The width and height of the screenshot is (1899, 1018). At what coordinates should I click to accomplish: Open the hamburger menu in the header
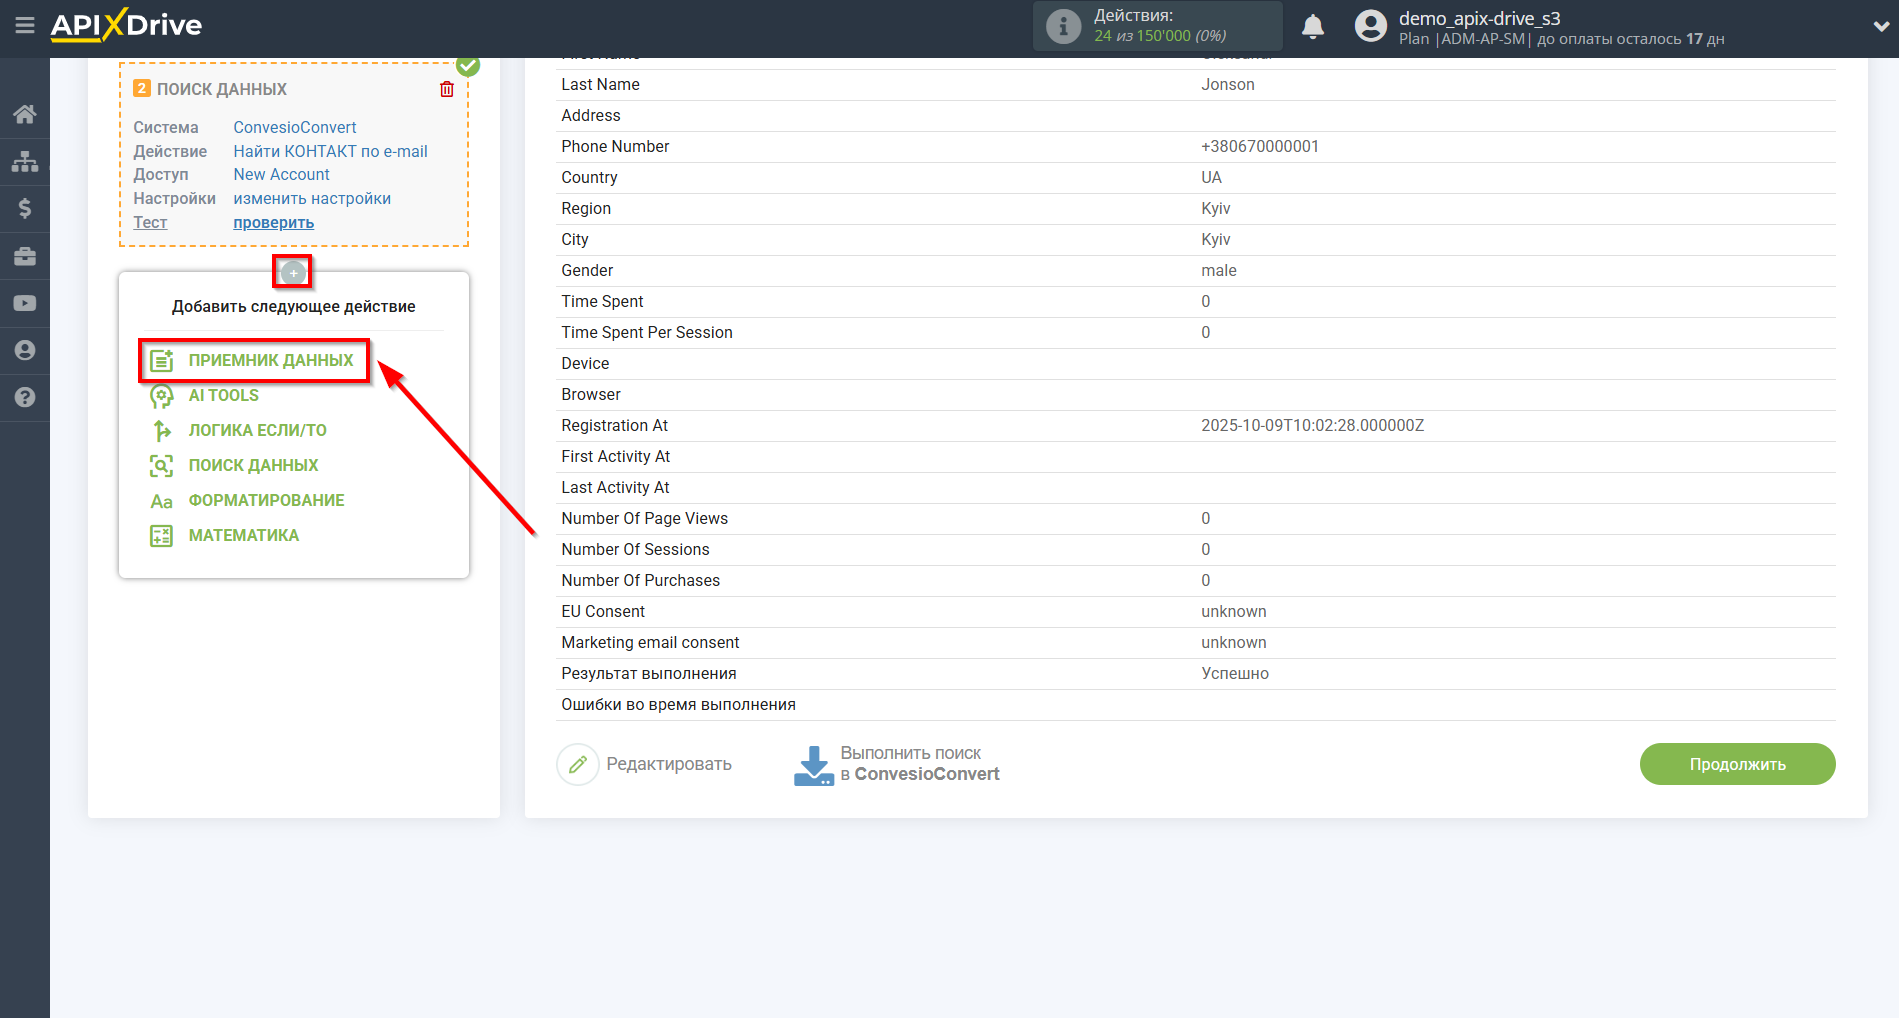click(25, 25)
